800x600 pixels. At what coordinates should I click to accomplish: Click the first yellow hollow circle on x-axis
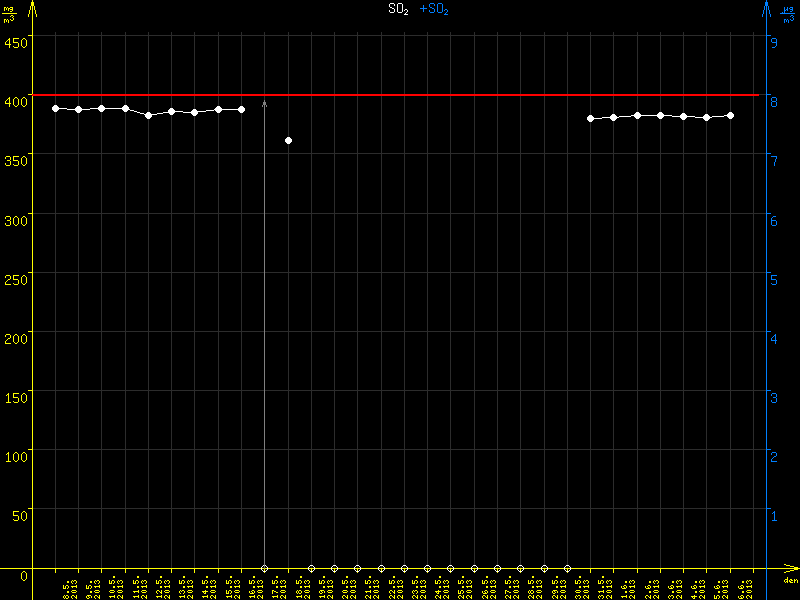(x=265, y=569)
